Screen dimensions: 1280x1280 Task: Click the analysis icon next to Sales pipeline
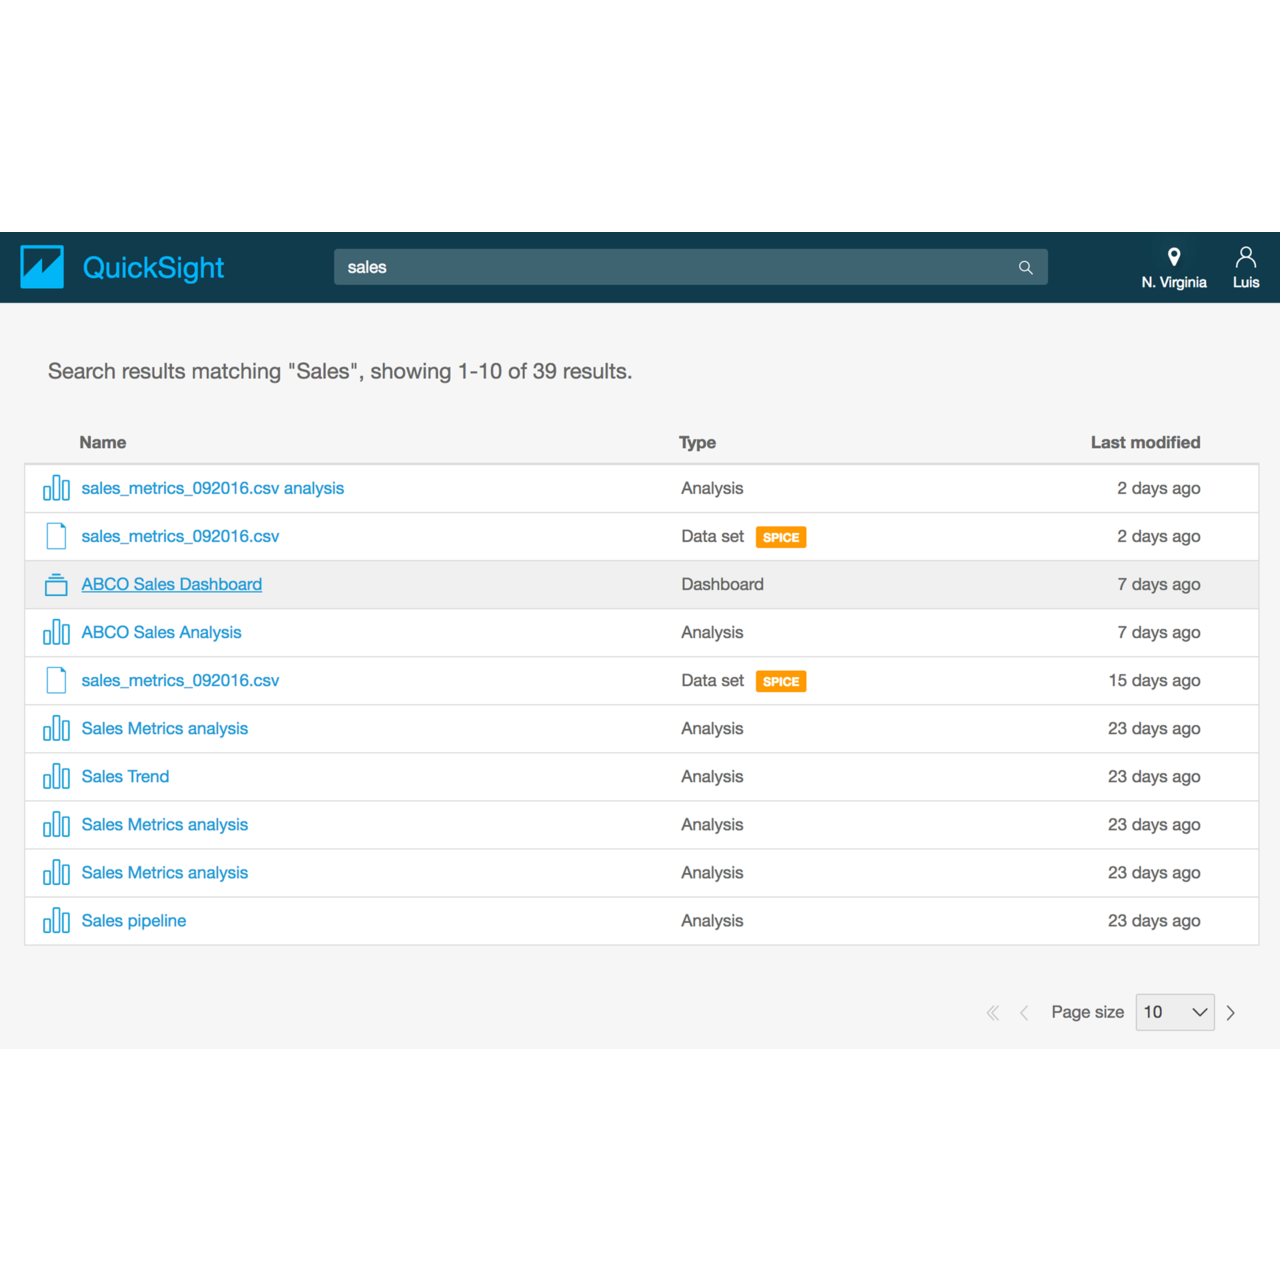pos(56,920)
